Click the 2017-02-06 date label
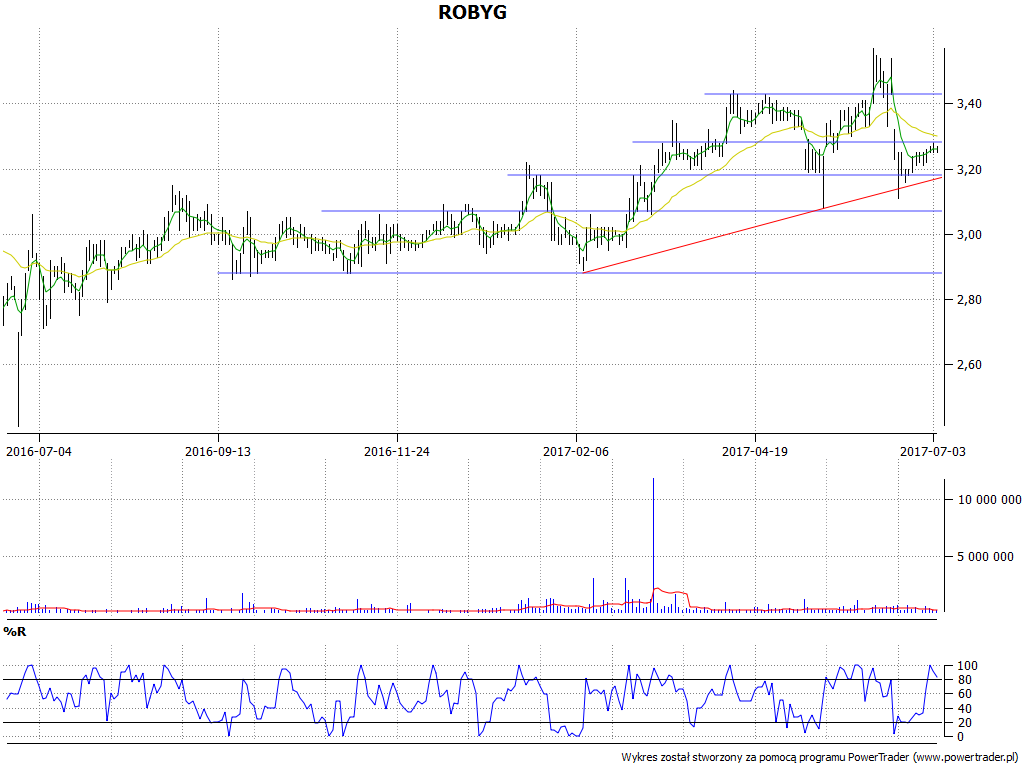This screenshot has width=1024, height=768. click(575, 451)
